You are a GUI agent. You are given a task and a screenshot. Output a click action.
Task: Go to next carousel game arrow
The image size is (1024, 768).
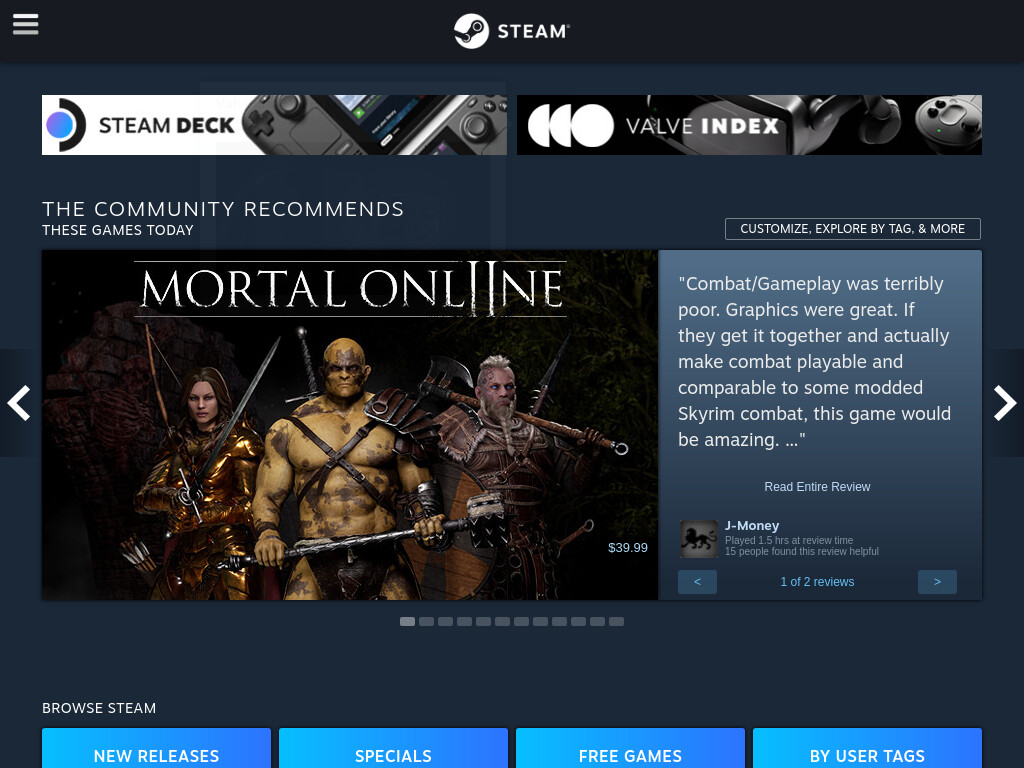tap(1005, 403)
